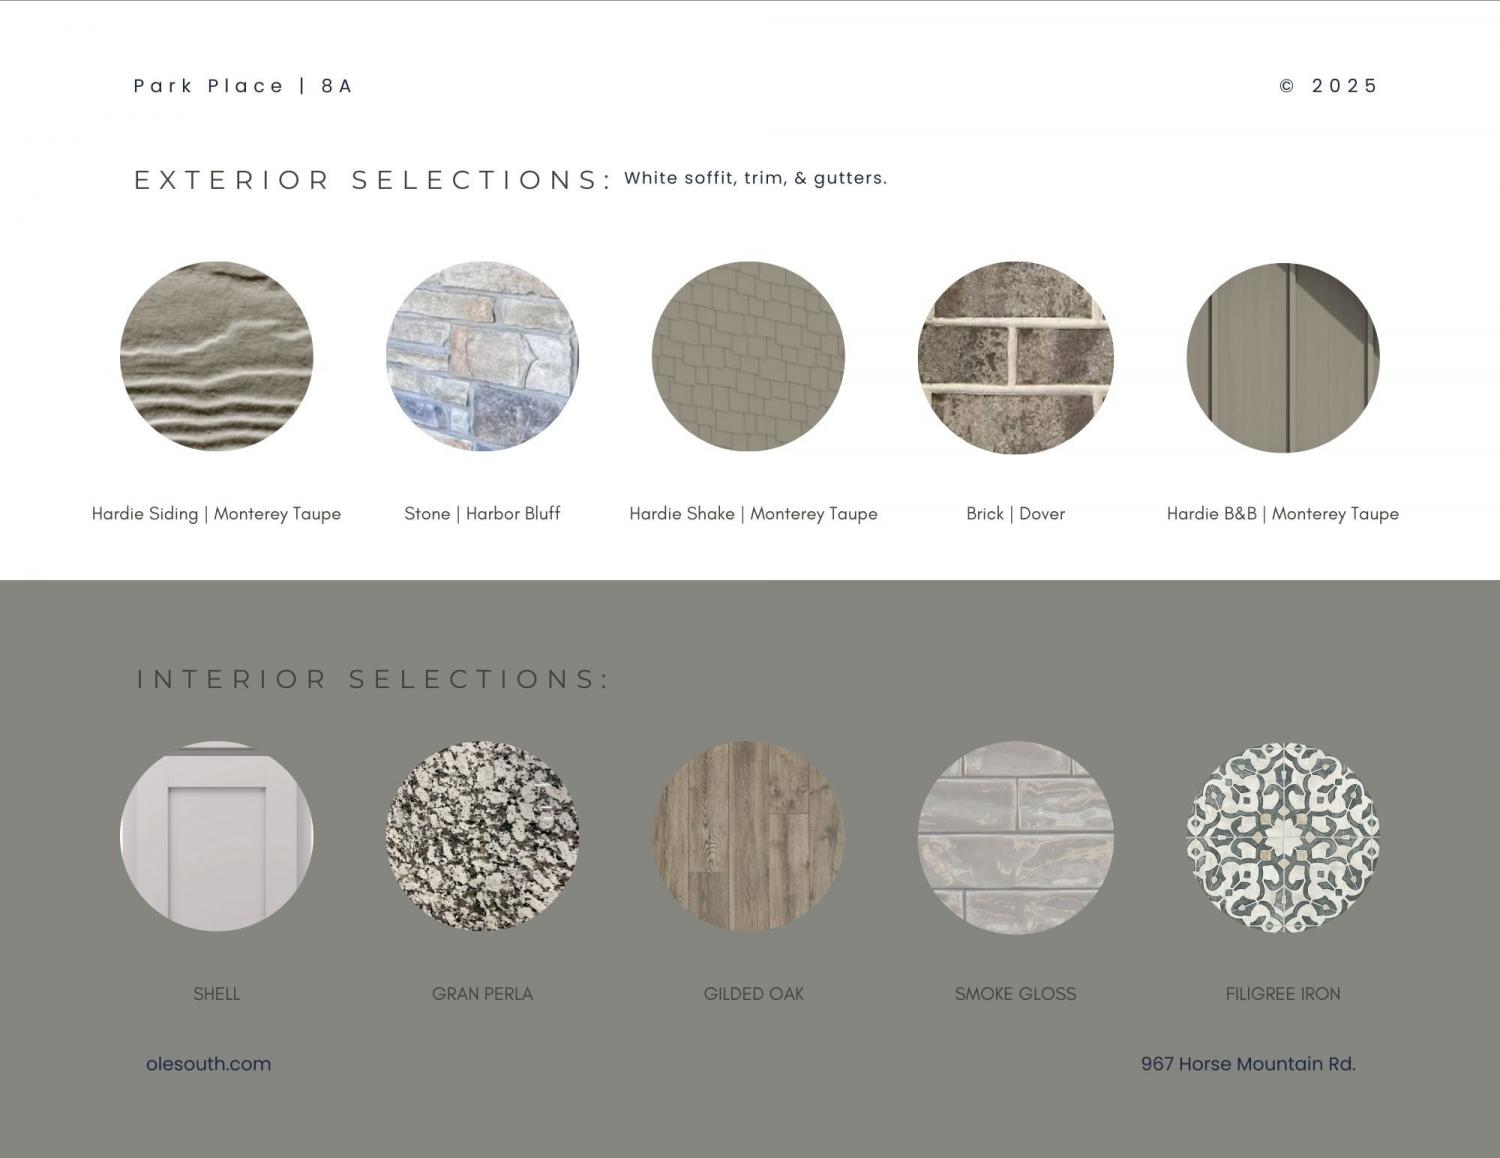
Task: Click the Hardie Shake texture sample
Action: [x=748, y=357]
